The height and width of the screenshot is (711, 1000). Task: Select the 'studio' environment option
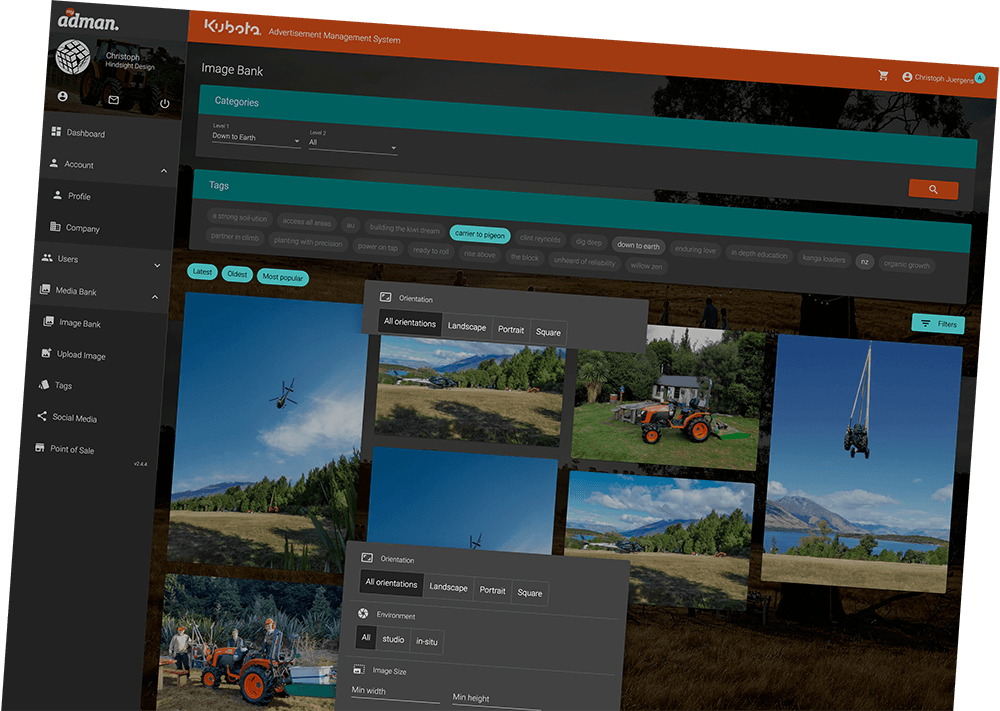coord(393,639)
